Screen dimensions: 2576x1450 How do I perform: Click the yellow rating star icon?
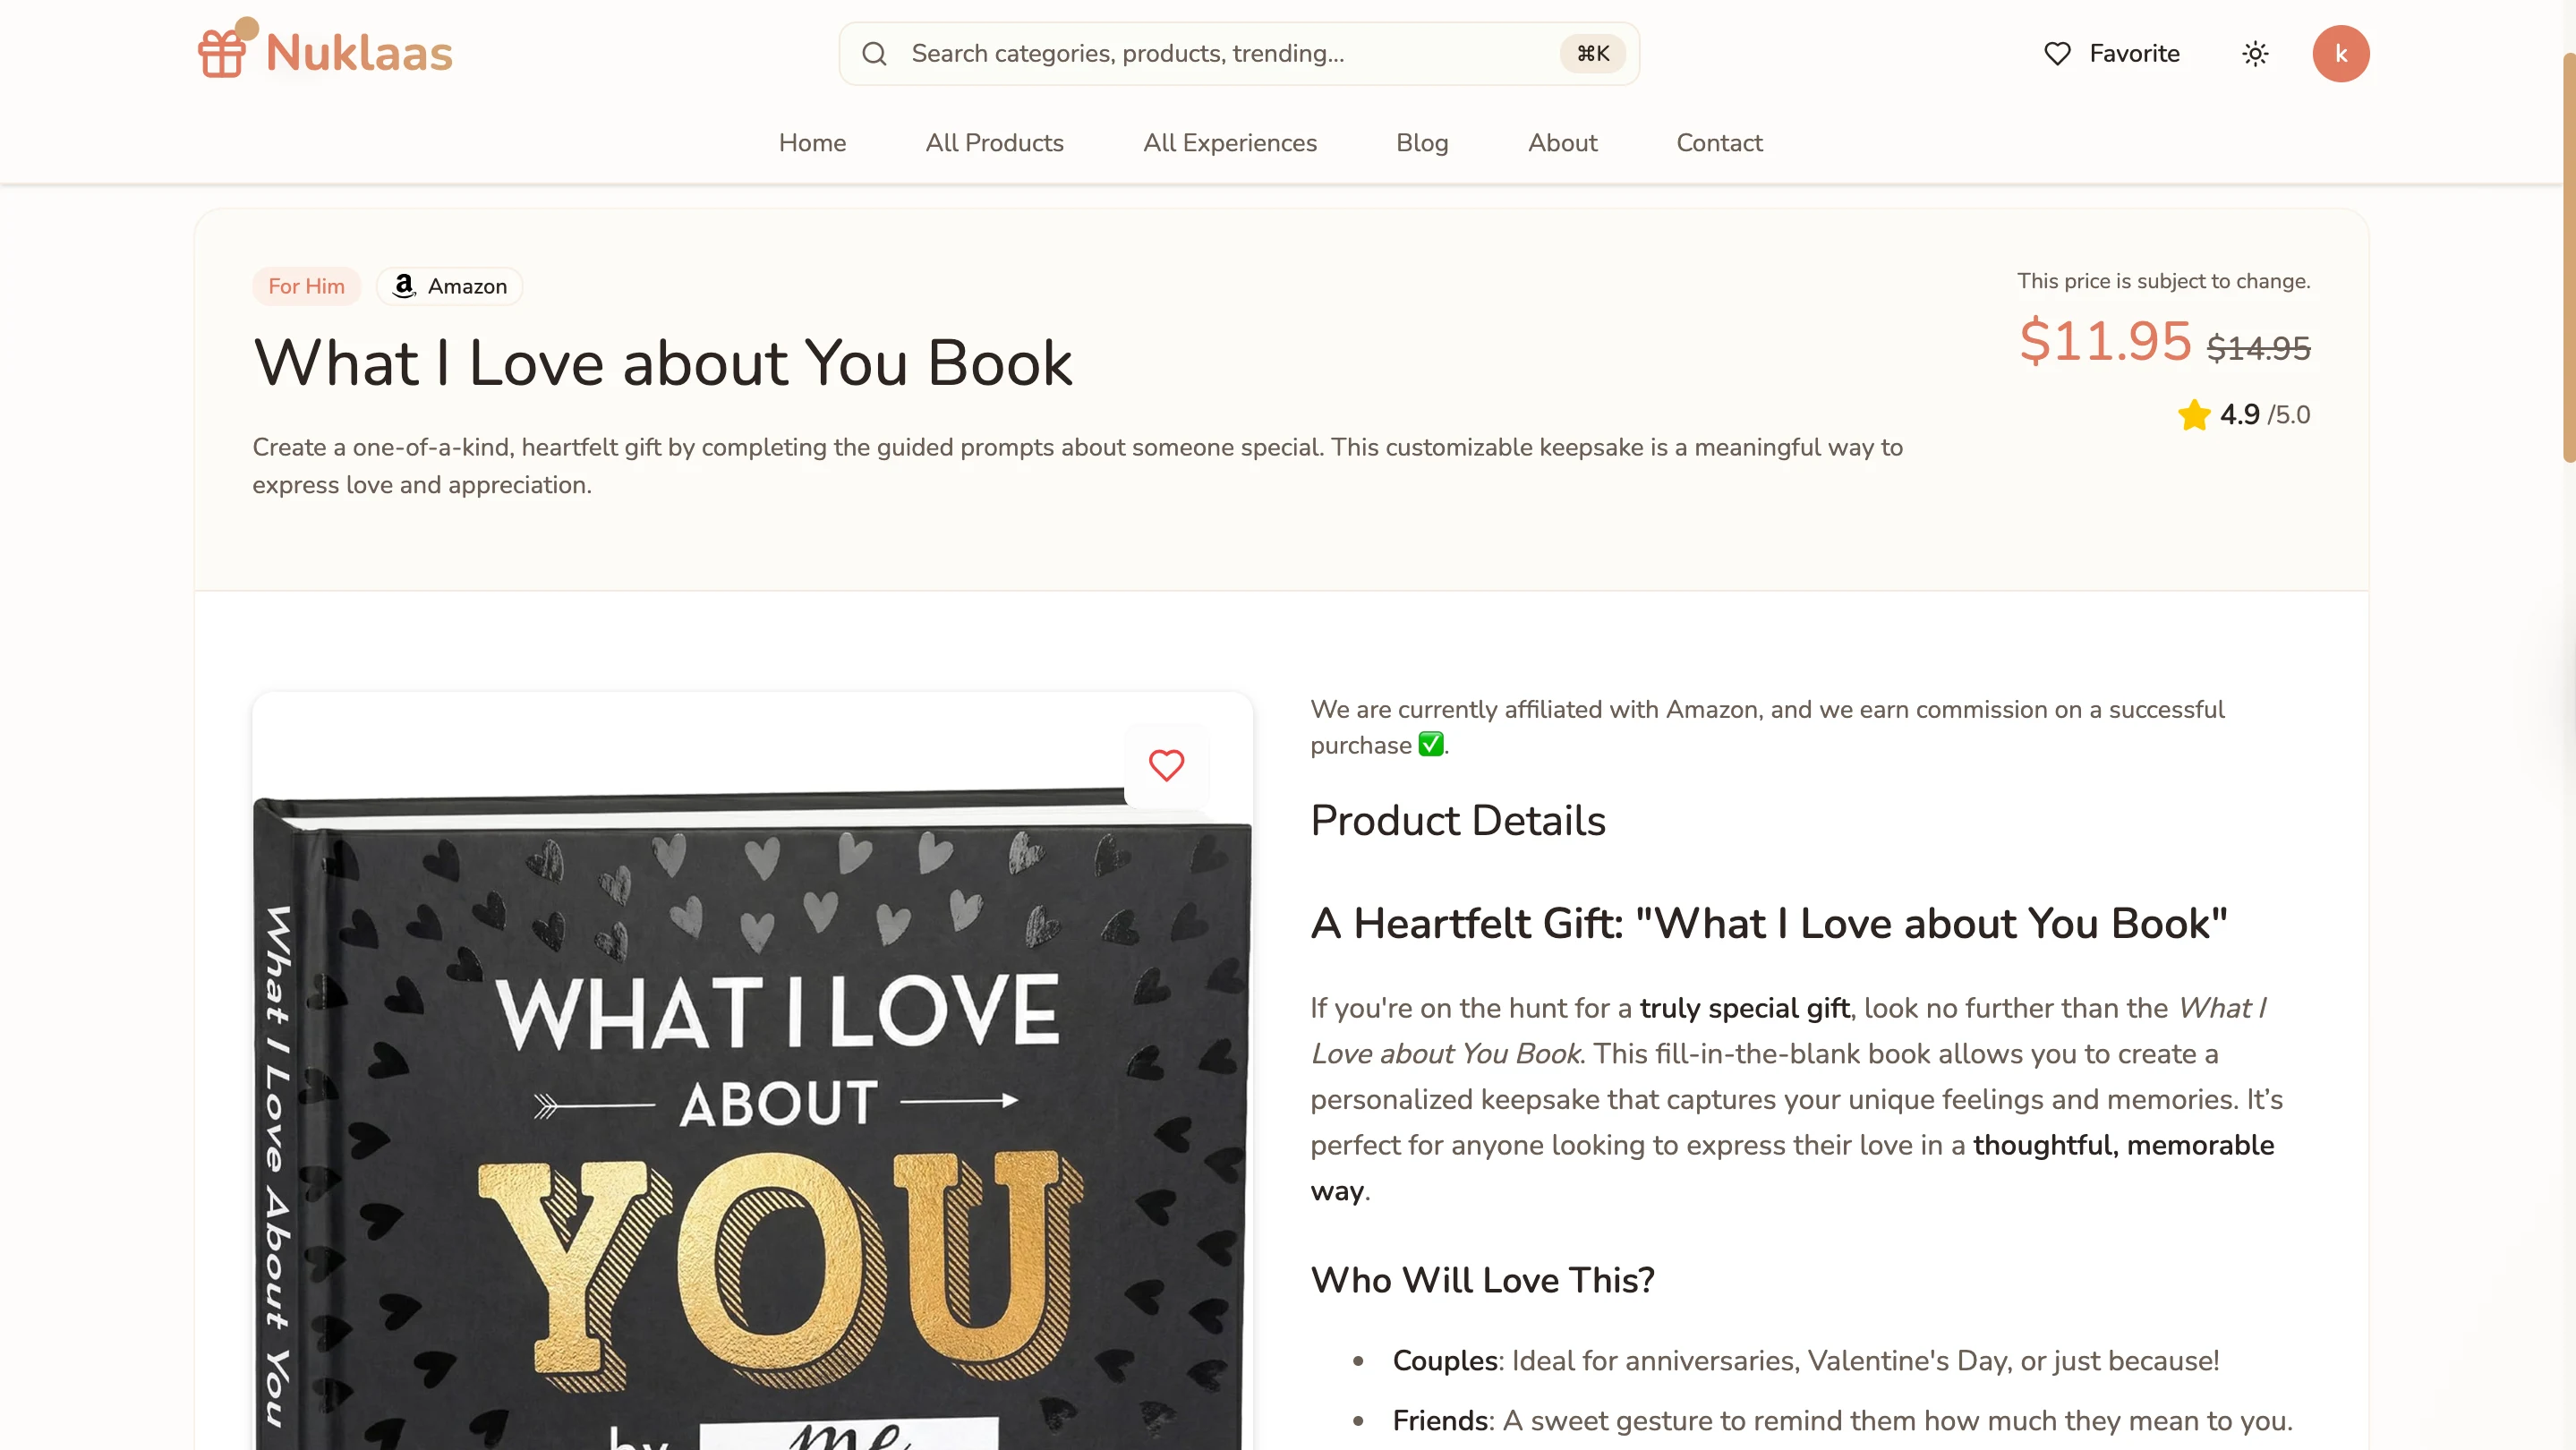pyautogui.click(x=2194, y=415)
